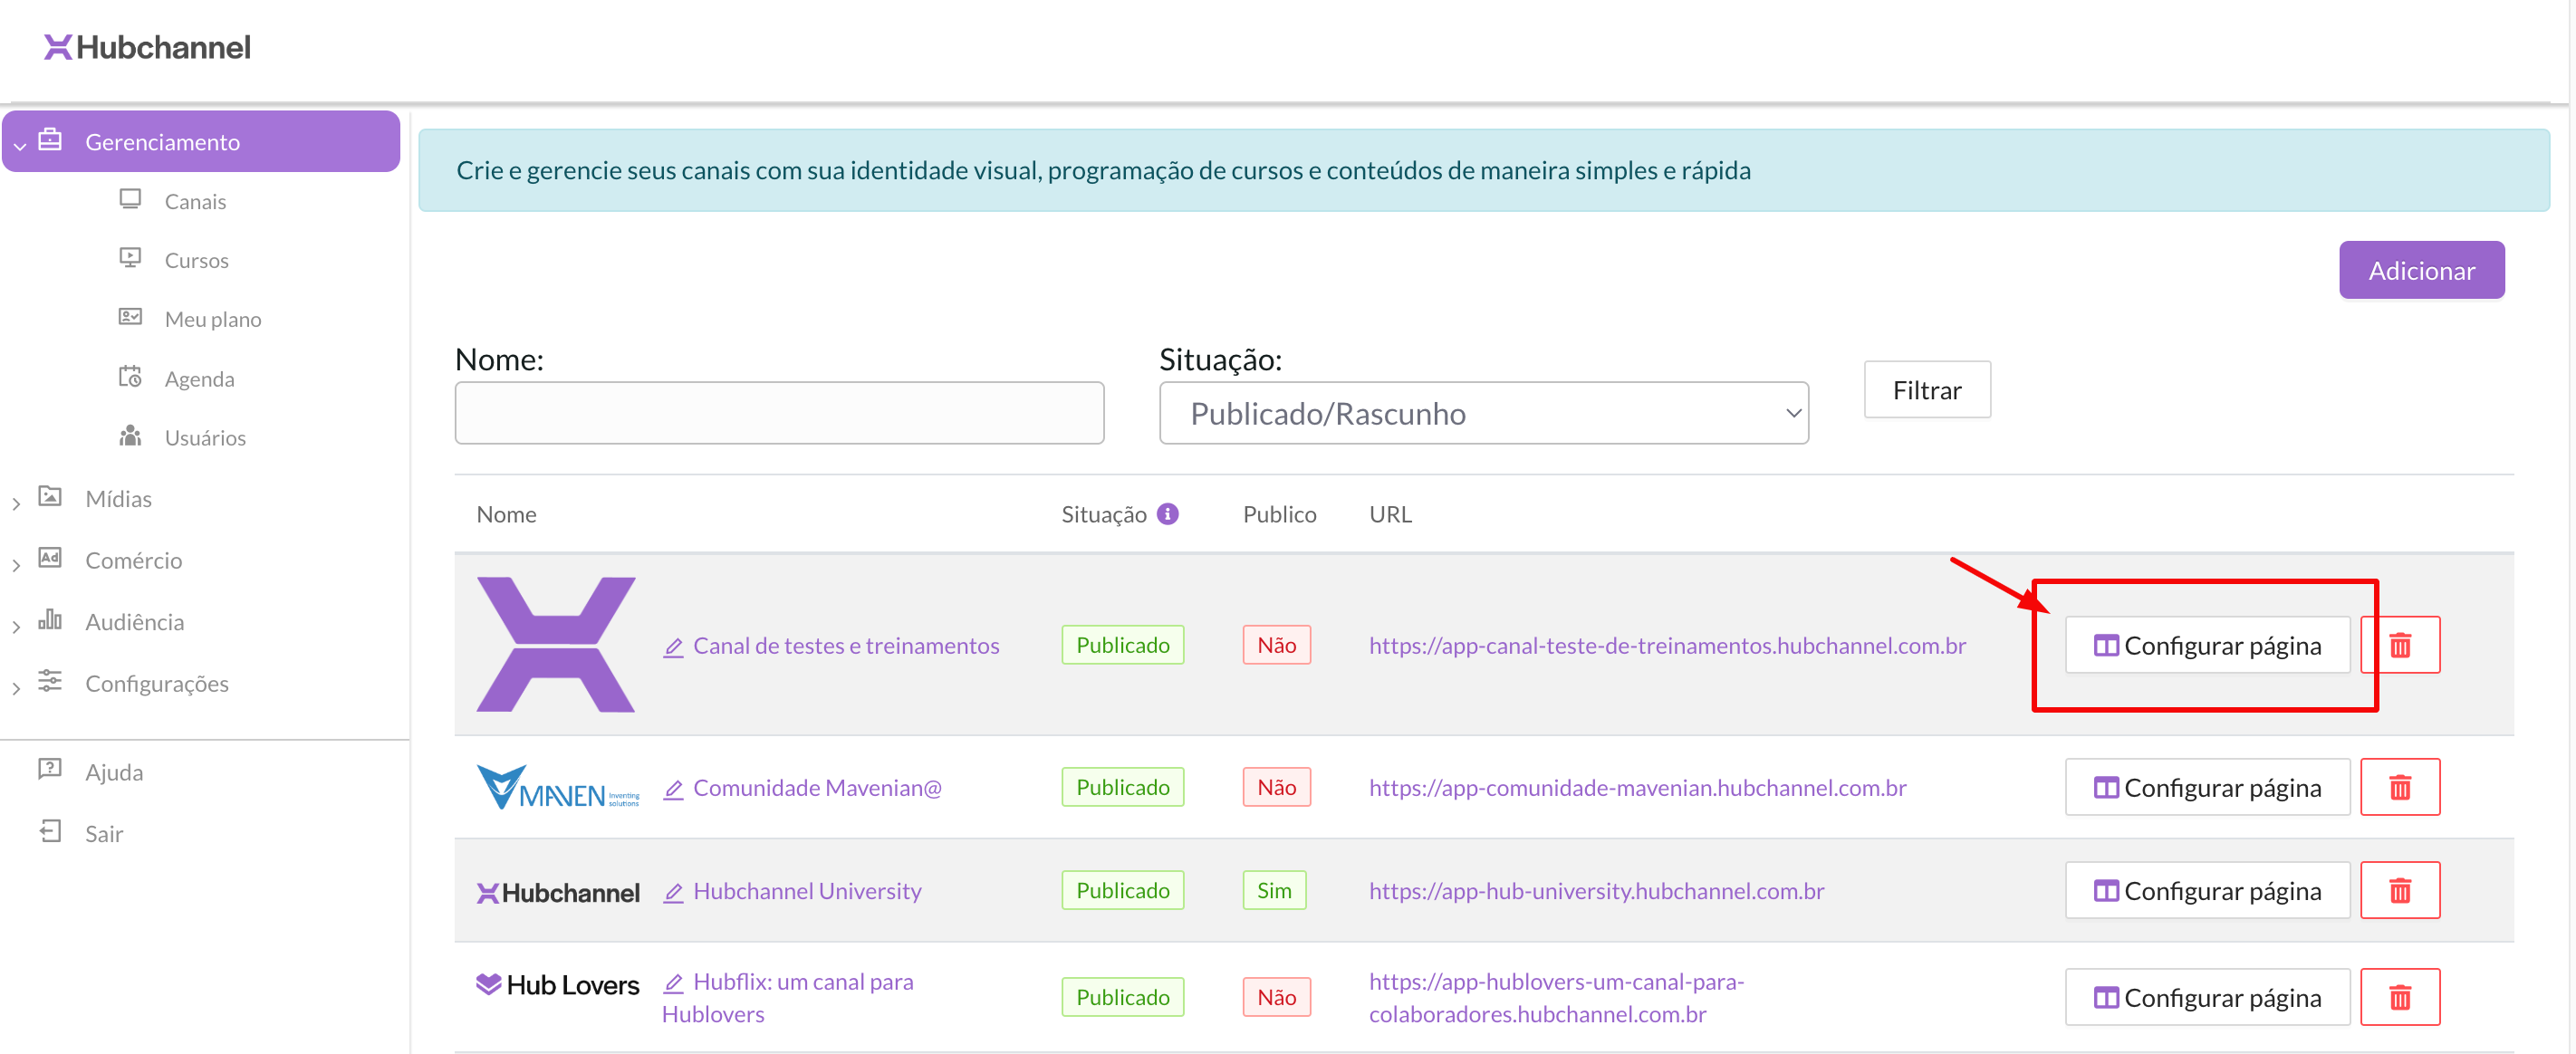Click the trash icon for Comunidade Mavenian@
Screen dimensions: 2576x1054
click(2399, 788)
